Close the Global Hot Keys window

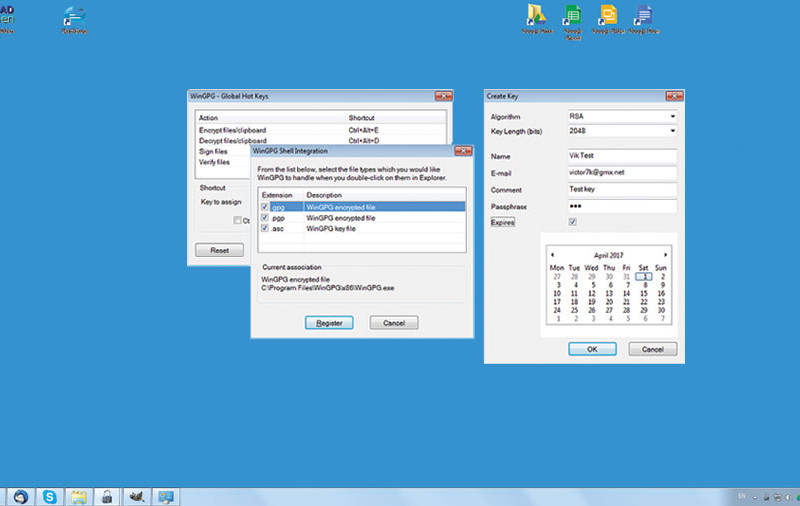443,96
